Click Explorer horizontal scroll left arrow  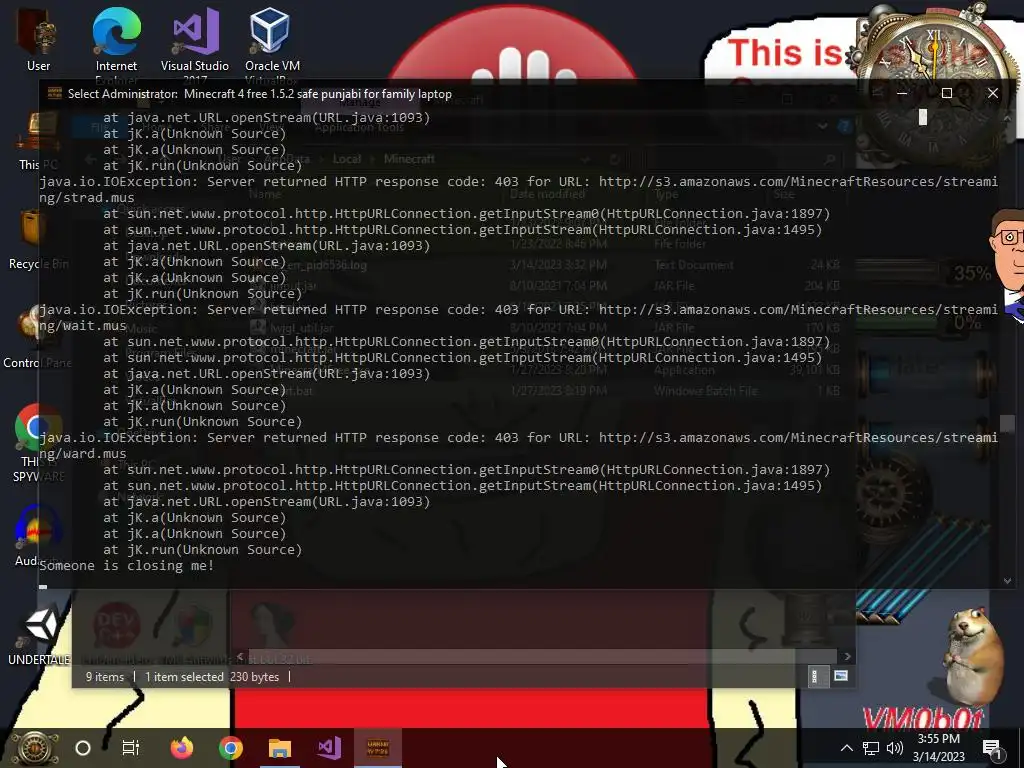[240, 656]
